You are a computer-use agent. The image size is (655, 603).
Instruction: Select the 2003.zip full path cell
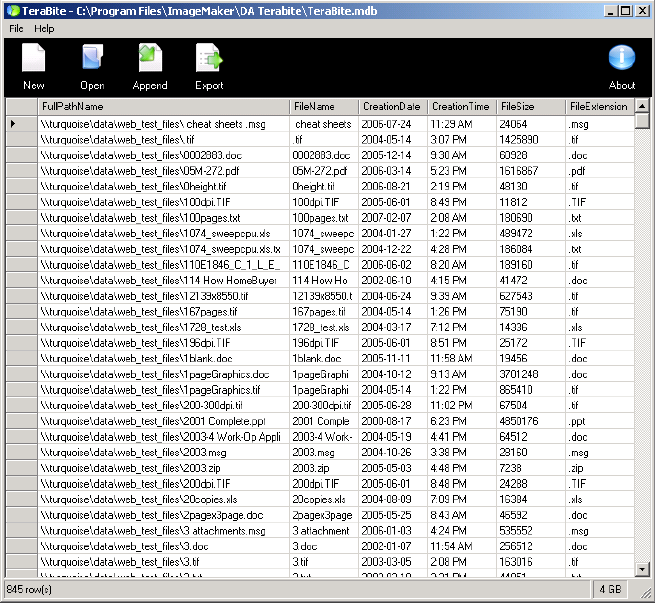point(163,468)
